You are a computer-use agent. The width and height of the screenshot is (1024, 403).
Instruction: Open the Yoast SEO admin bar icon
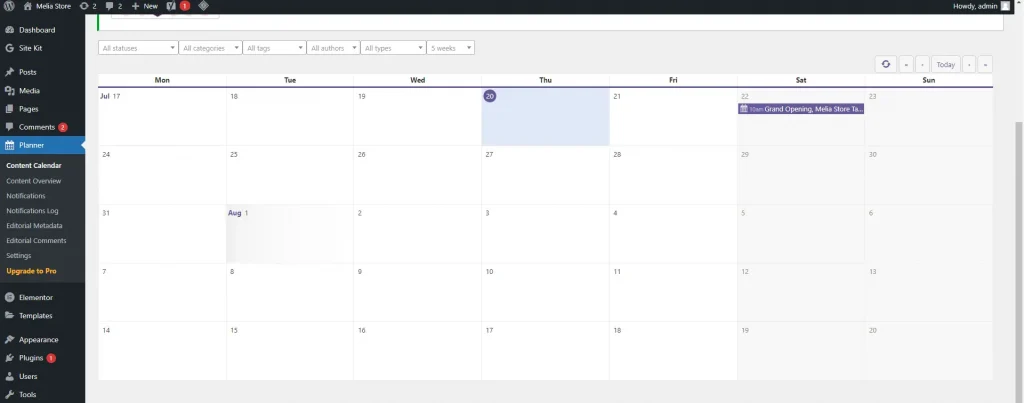178,6
